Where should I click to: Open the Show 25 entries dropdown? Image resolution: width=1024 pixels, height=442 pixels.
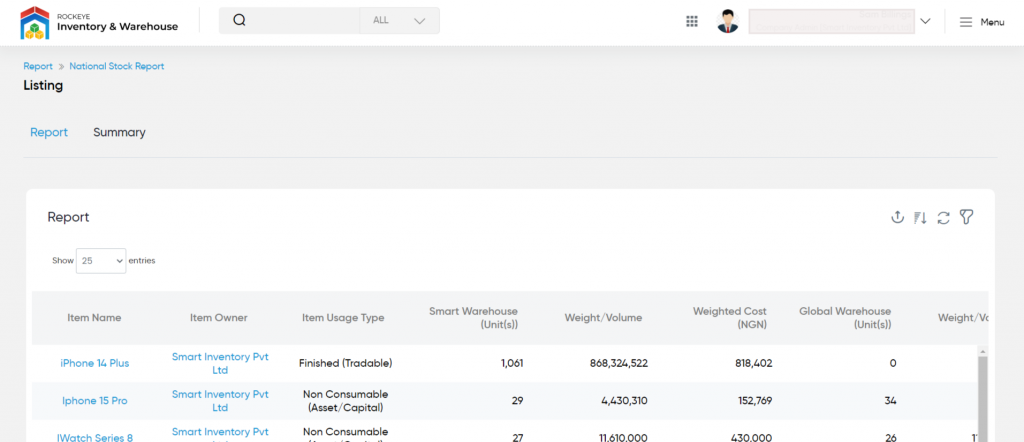[x=101, y=260]
